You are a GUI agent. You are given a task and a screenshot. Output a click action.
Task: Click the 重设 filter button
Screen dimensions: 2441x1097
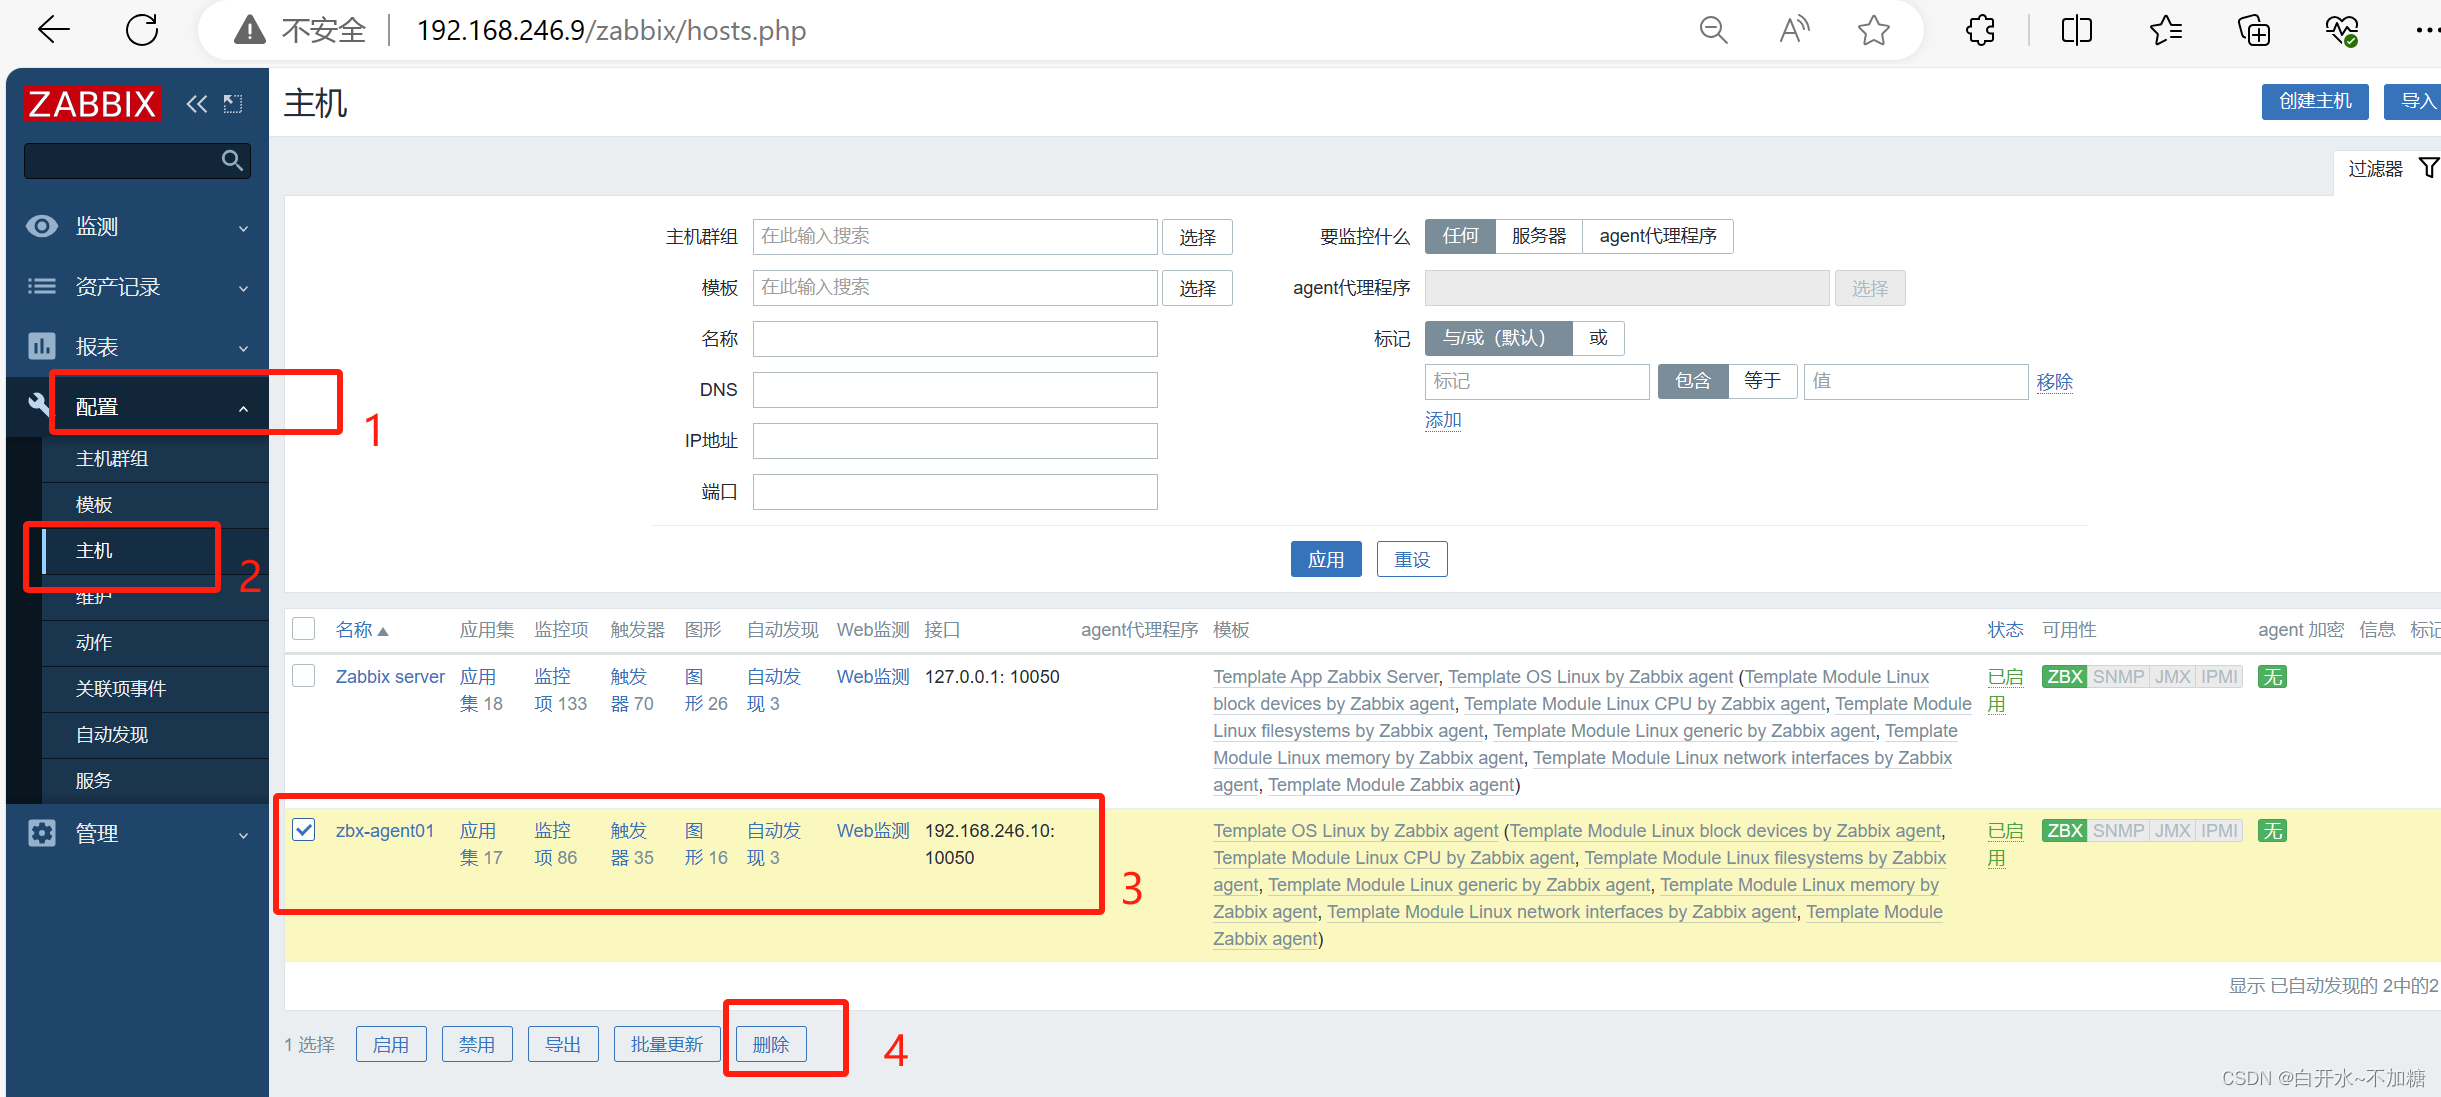tap(1412, 559)
